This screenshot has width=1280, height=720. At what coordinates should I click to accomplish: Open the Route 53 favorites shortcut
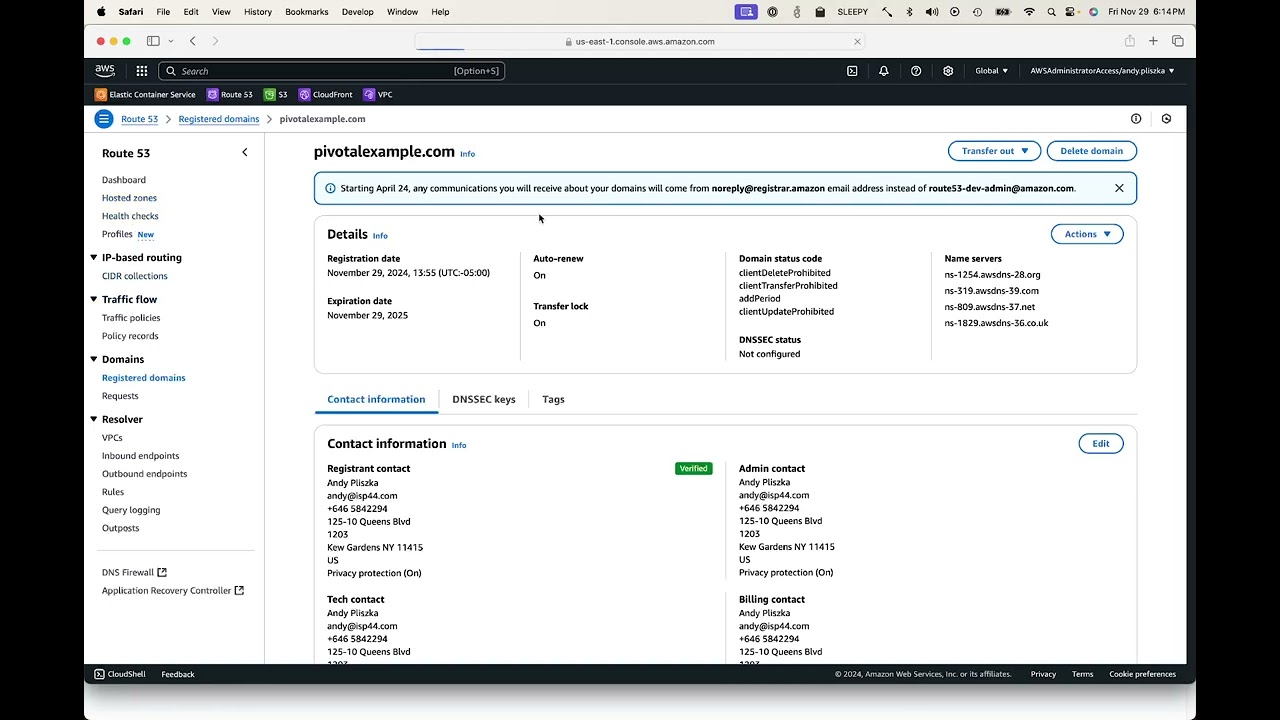coord(230,94)
